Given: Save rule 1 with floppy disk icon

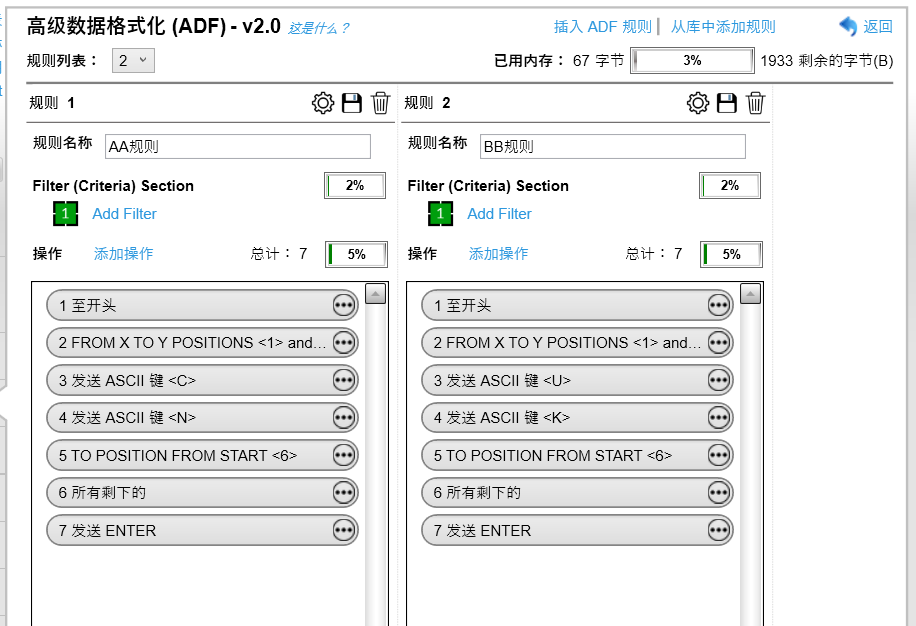Looking at the screenshot, I should [352, 103].
